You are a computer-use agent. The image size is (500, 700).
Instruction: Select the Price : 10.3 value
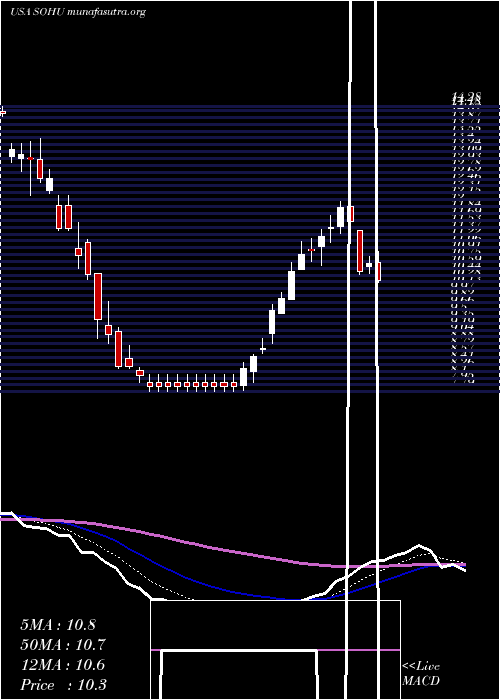(x=63, y=685)
